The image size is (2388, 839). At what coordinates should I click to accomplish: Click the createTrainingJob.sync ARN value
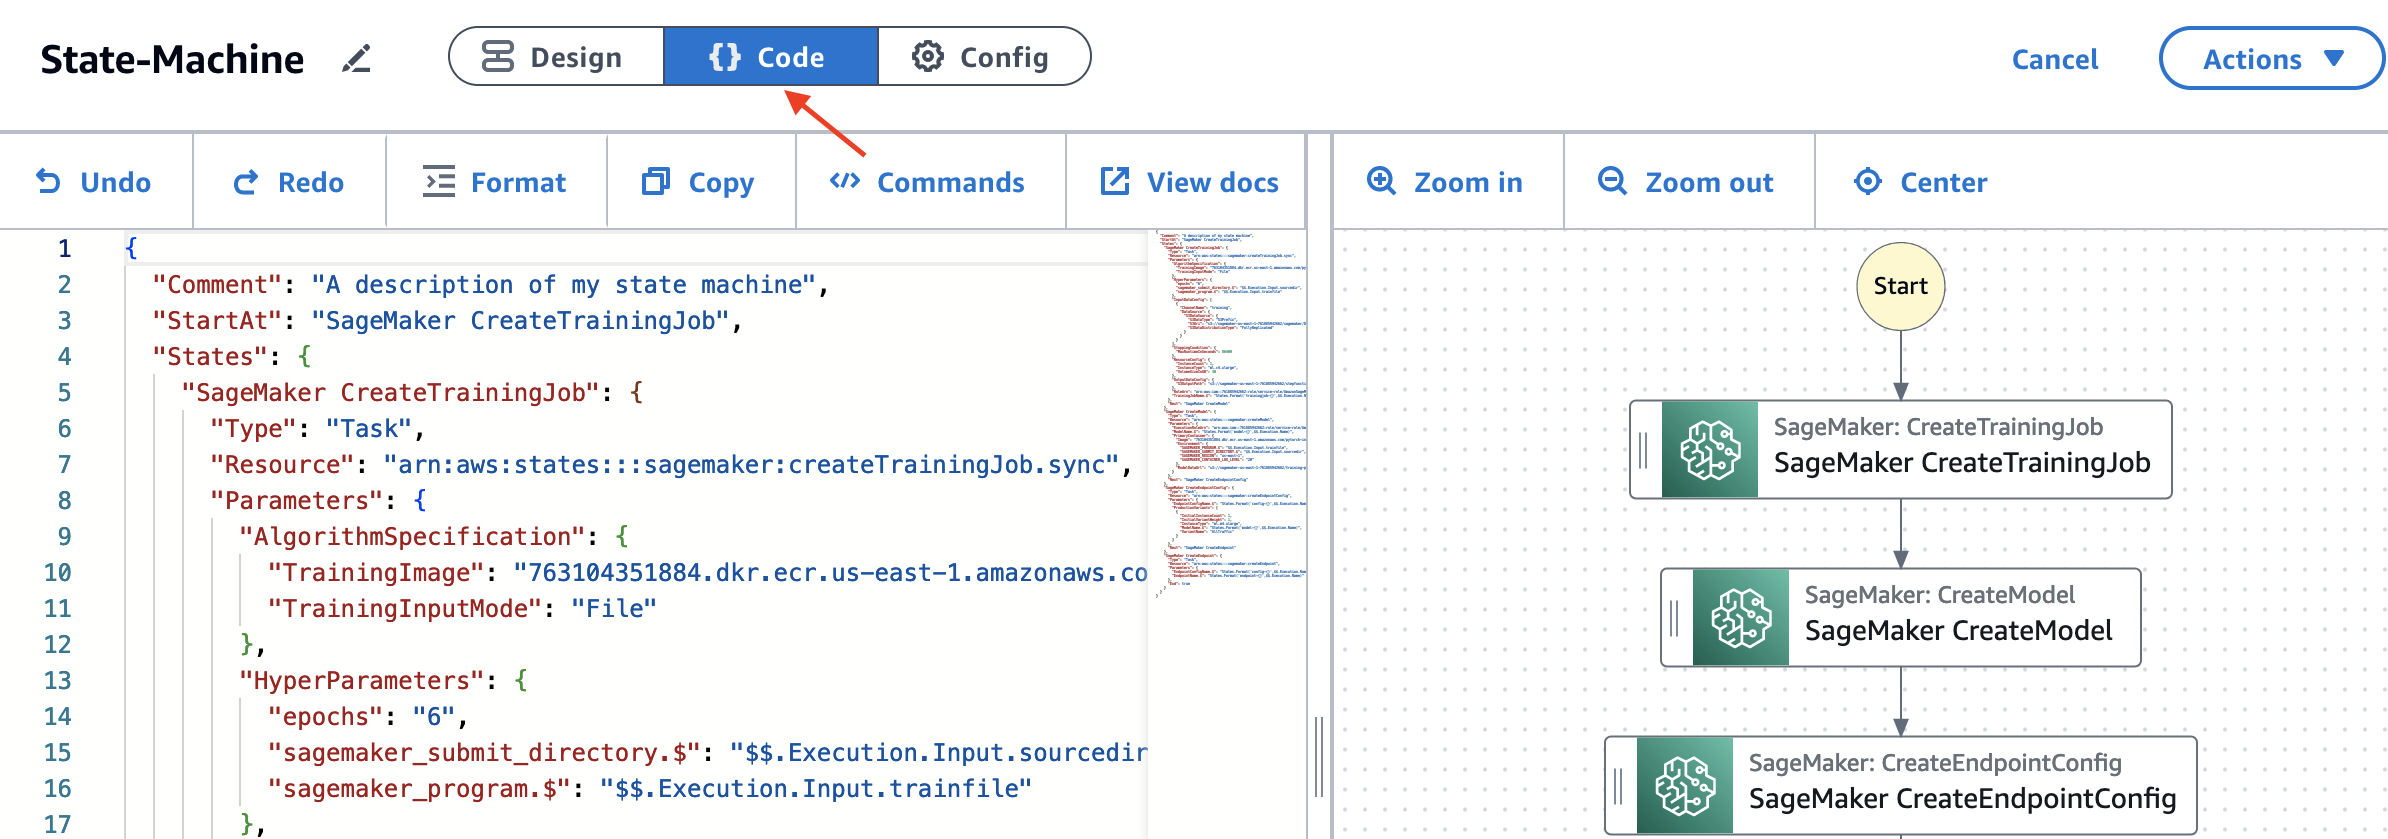point(751,465)
